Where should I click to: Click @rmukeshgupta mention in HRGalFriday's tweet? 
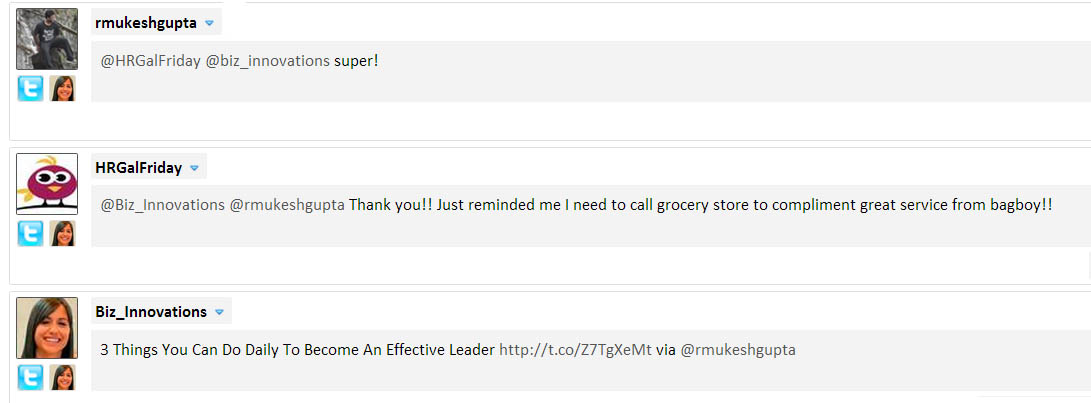click(287, 205)
